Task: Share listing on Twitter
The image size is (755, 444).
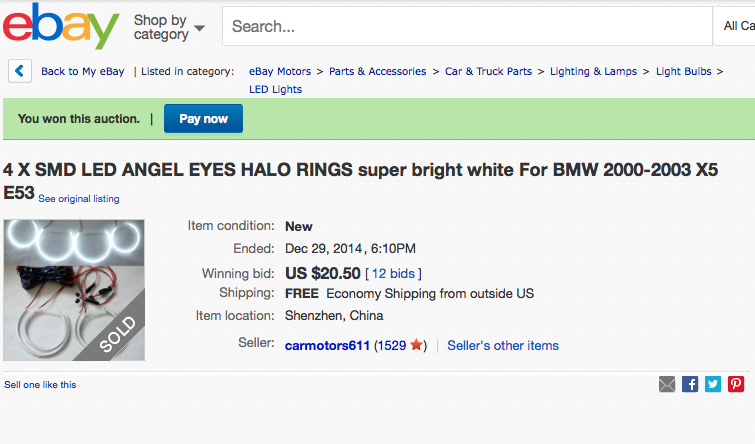Action: [713, 384]
